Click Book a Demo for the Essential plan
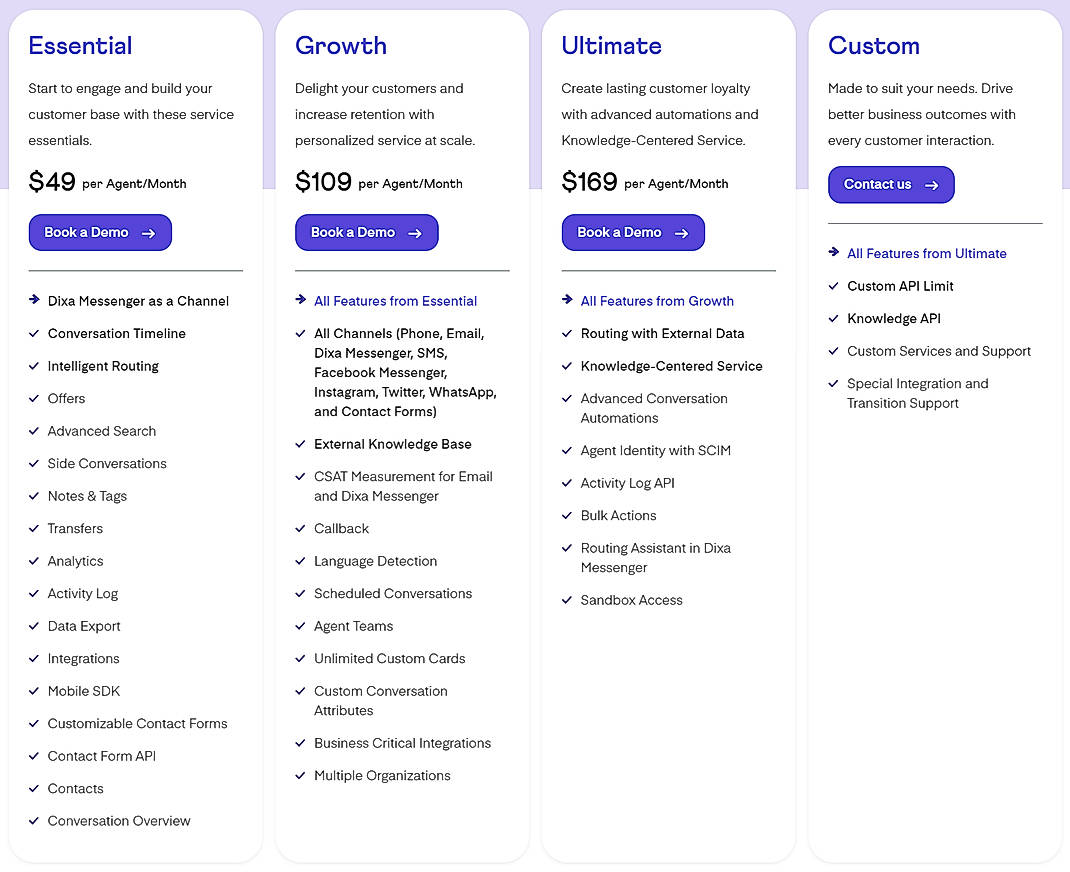The height and width of the screenshot is (872, 1070). 100,232
